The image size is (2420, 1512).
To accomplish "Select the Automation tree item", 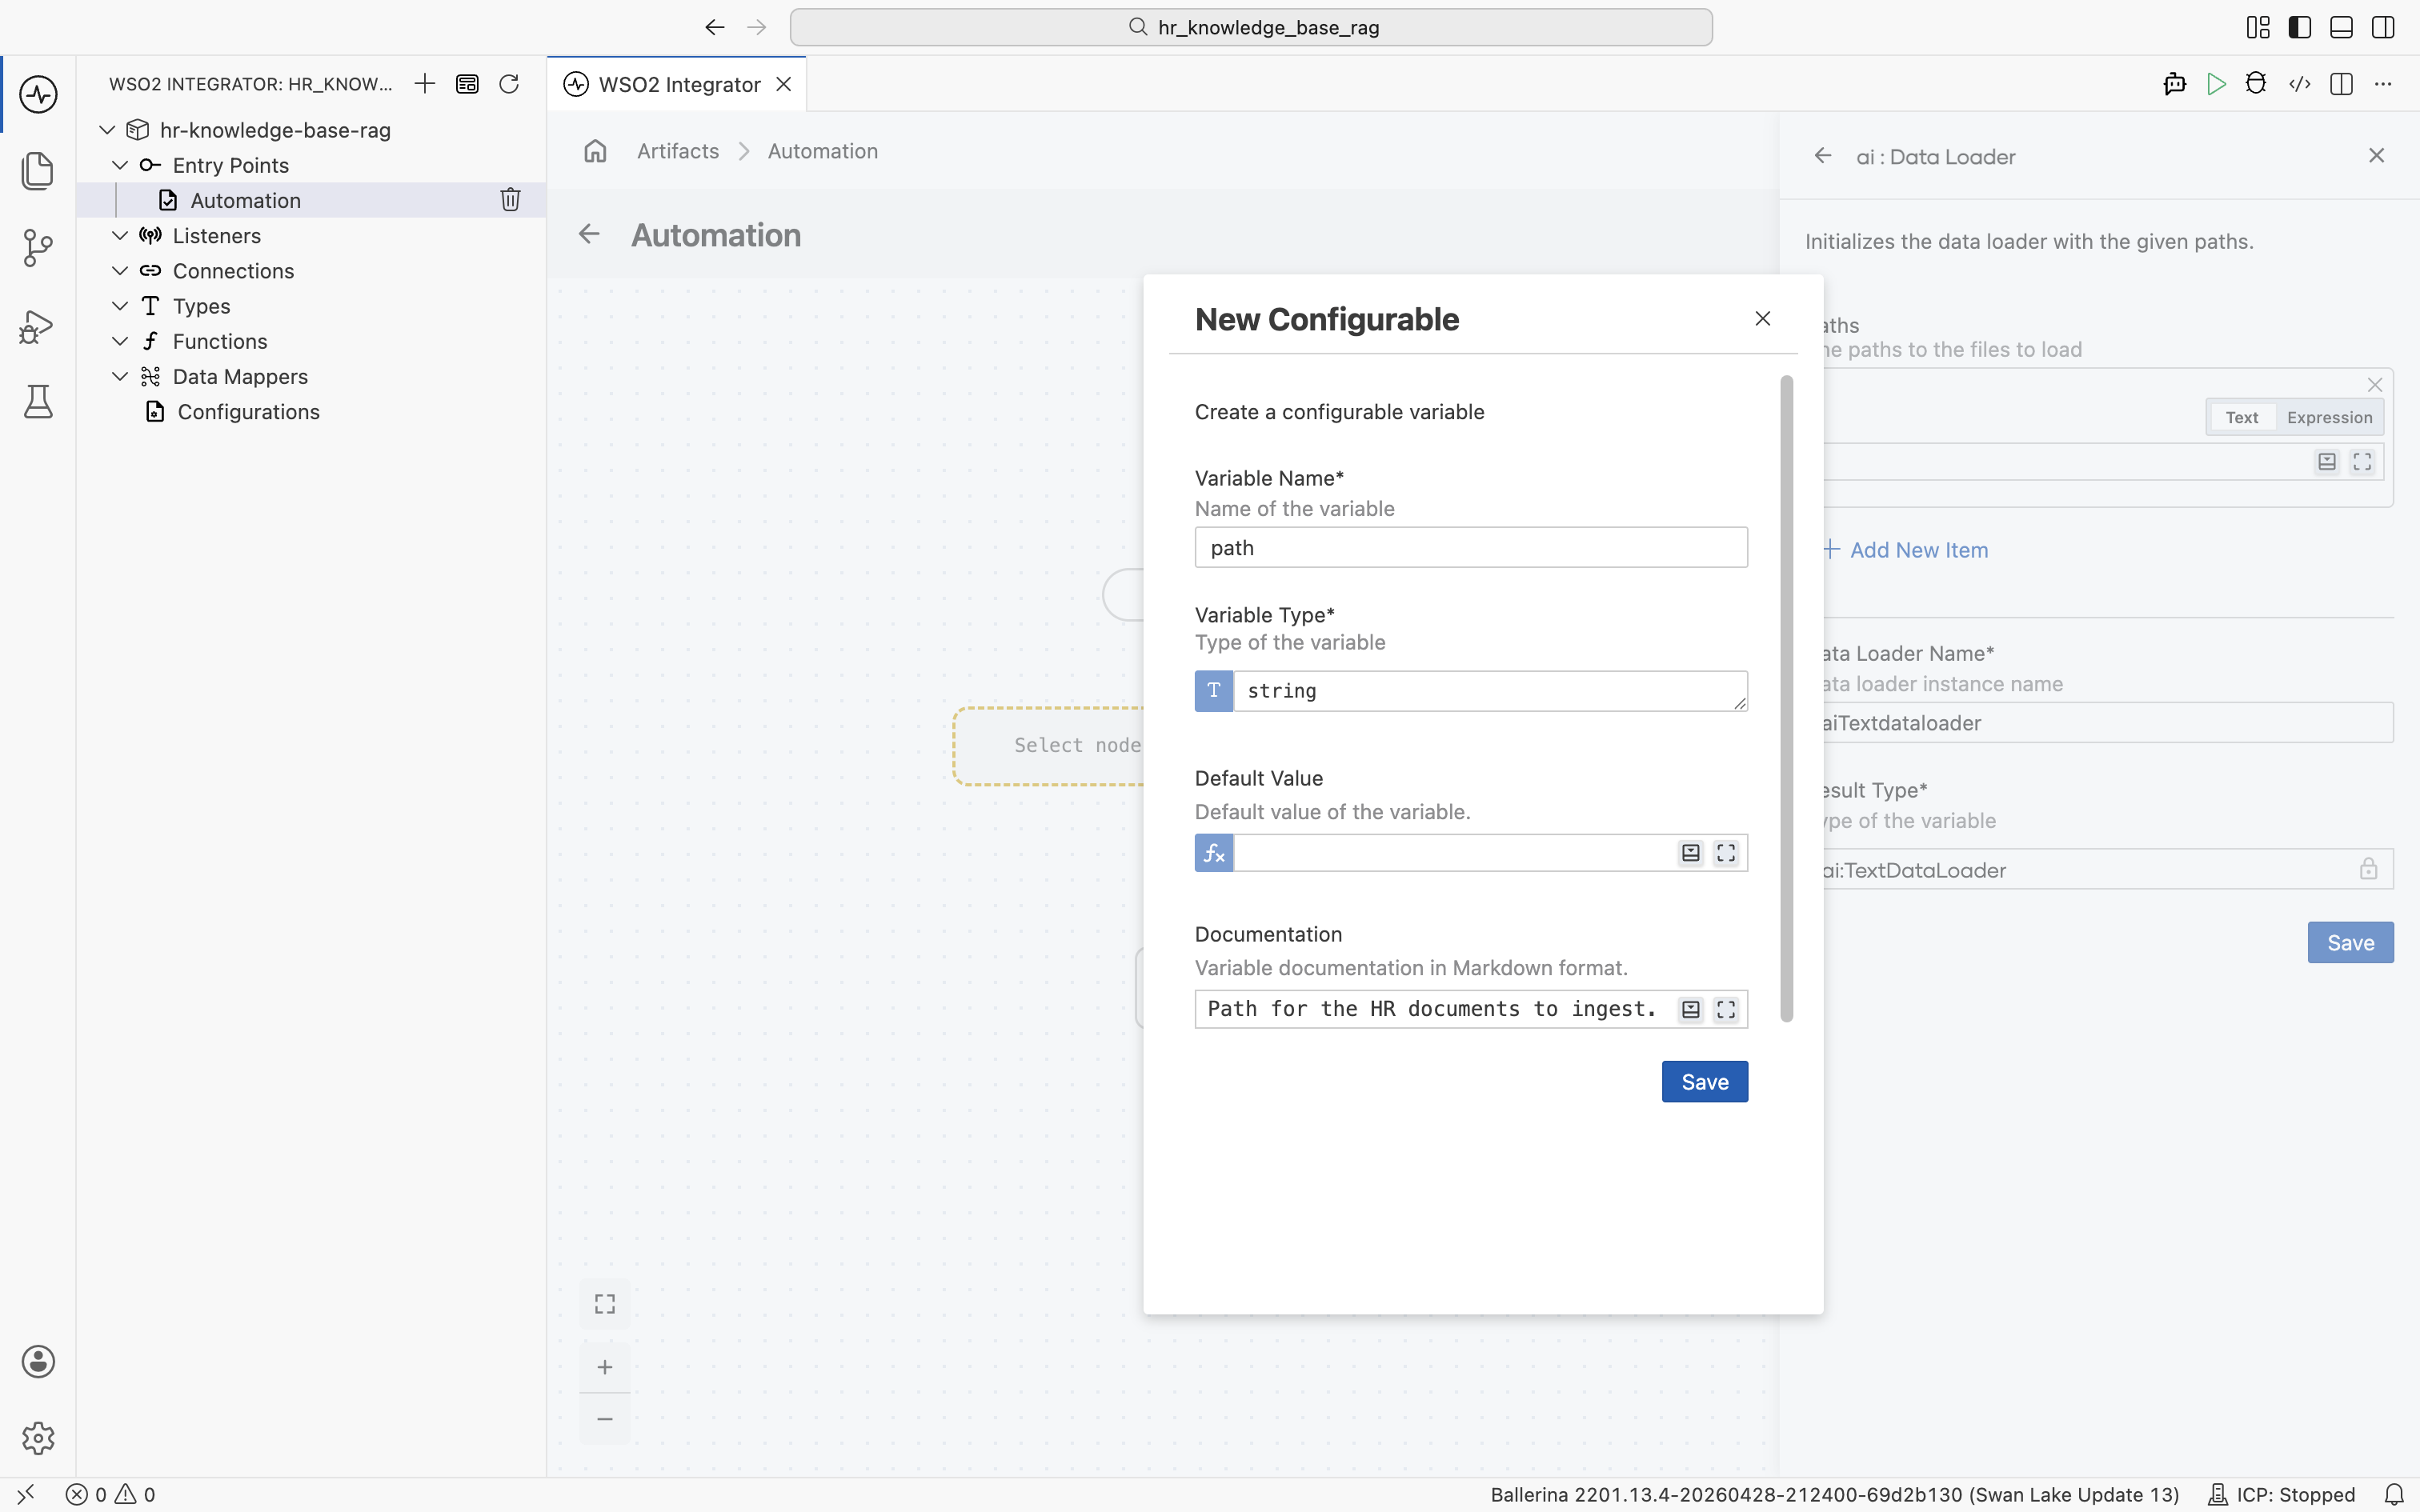I will tap(311, 200).
